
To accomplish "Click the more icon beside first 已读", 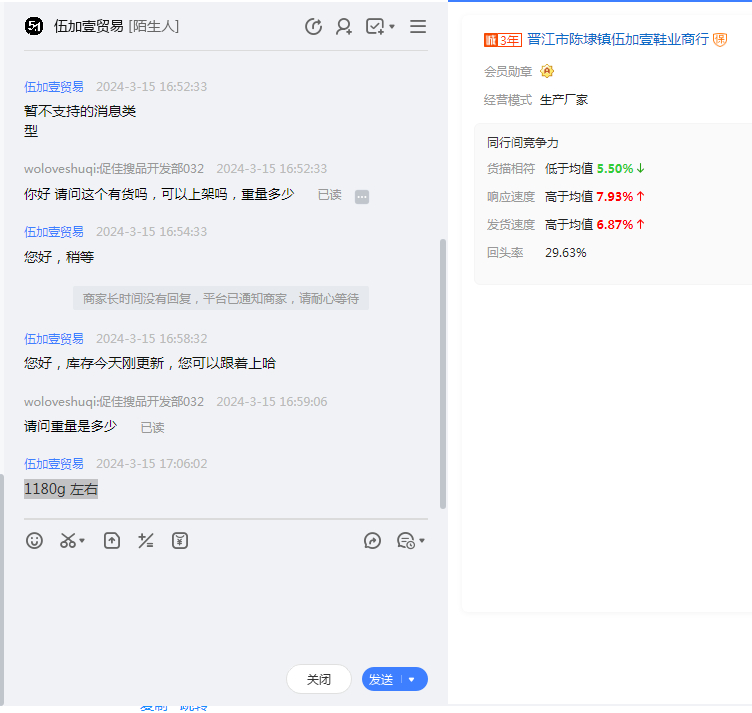I will point(362,197).
